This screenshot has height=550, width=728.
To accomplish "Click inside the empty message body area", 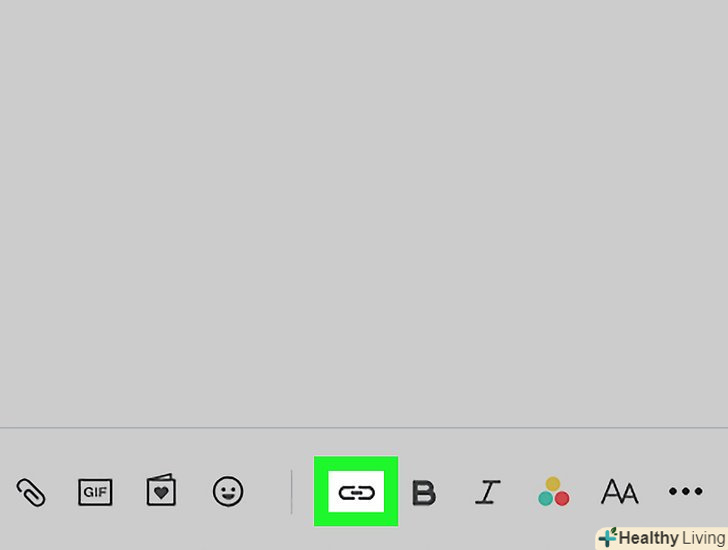I will [x=364, y=214].
